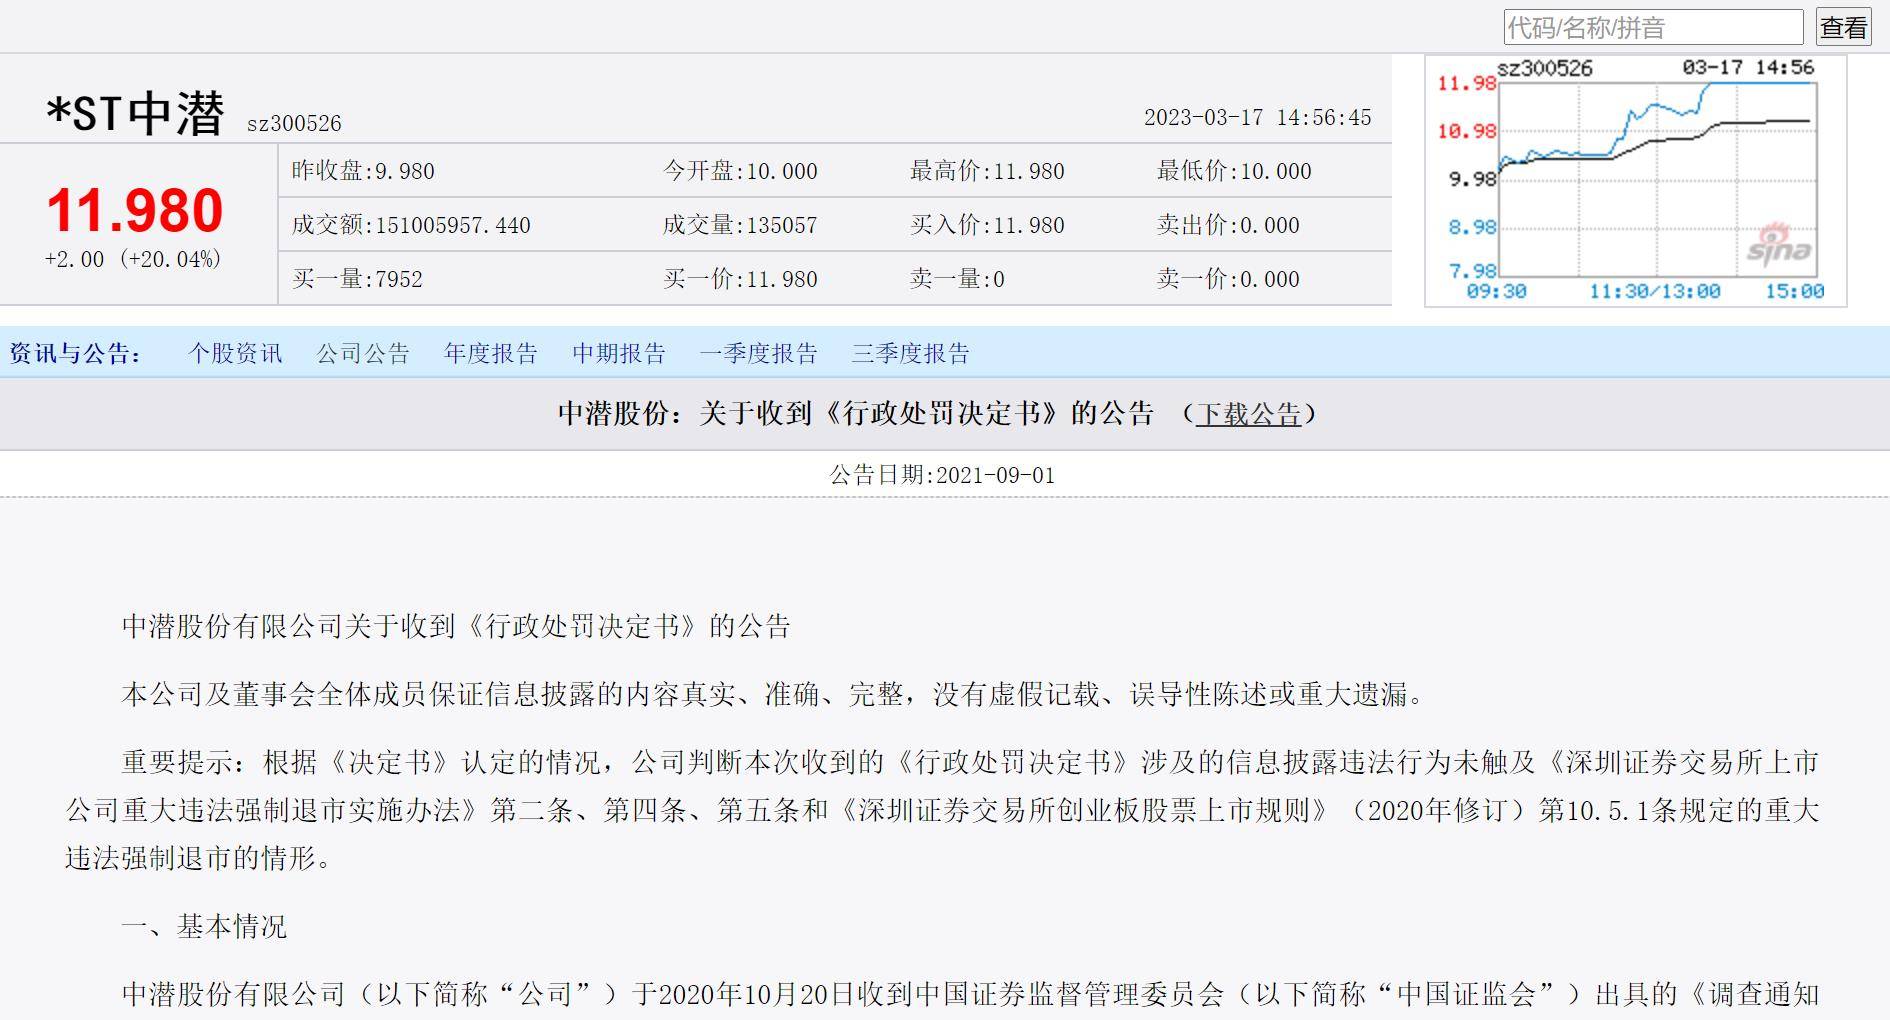The width and height of the screenshot is (1890, 1020).
Task: Open the 一季度报告 tab
Action: [x=759, y=353]
